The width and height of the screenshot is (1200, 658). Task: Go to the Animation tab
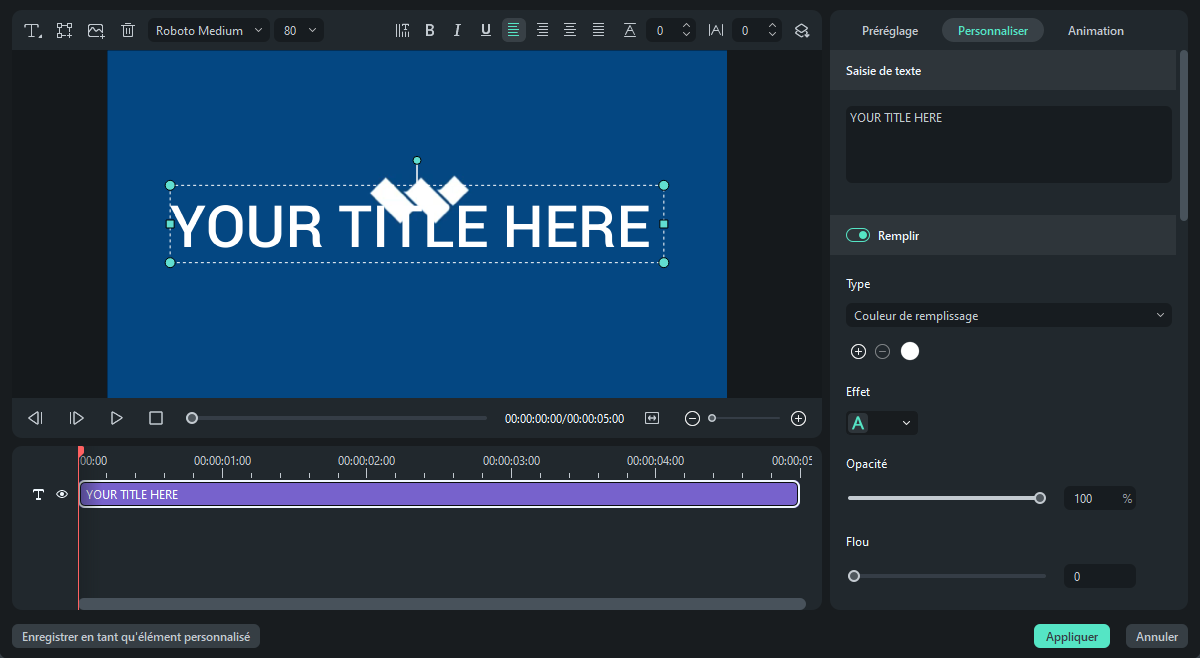point(1096,30)
